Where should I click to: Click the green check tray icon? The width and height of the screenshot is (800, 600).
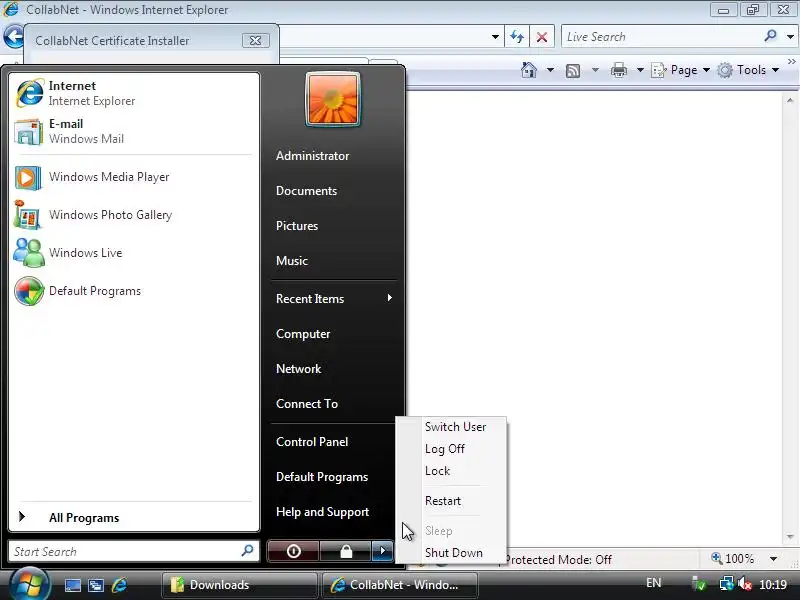click(699, 584)
